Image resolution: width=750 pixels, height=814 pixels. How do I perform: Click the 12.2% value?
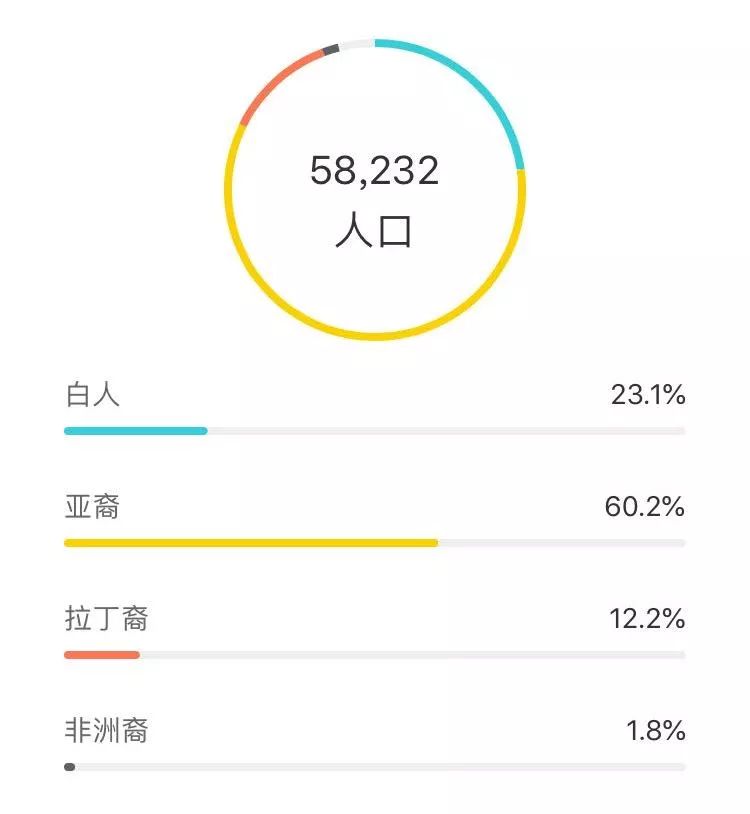click(647, 618)
